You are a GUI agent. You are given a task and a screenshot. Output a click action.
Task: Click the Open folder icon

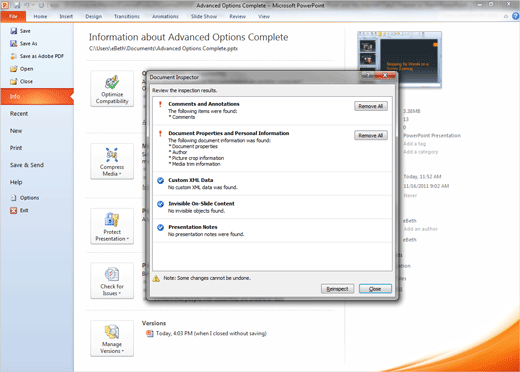pyautogui.click(x=14, y=69)
